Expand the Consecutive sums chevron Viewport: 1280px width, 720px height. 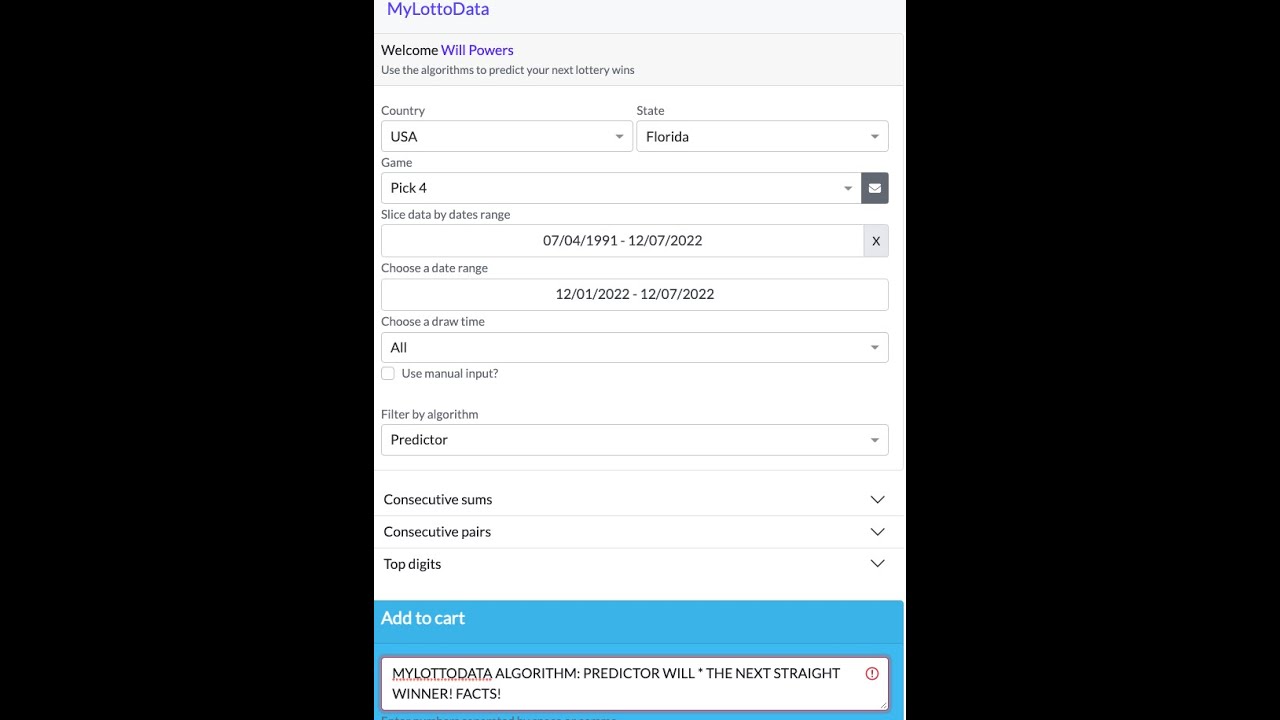[877, 499]
